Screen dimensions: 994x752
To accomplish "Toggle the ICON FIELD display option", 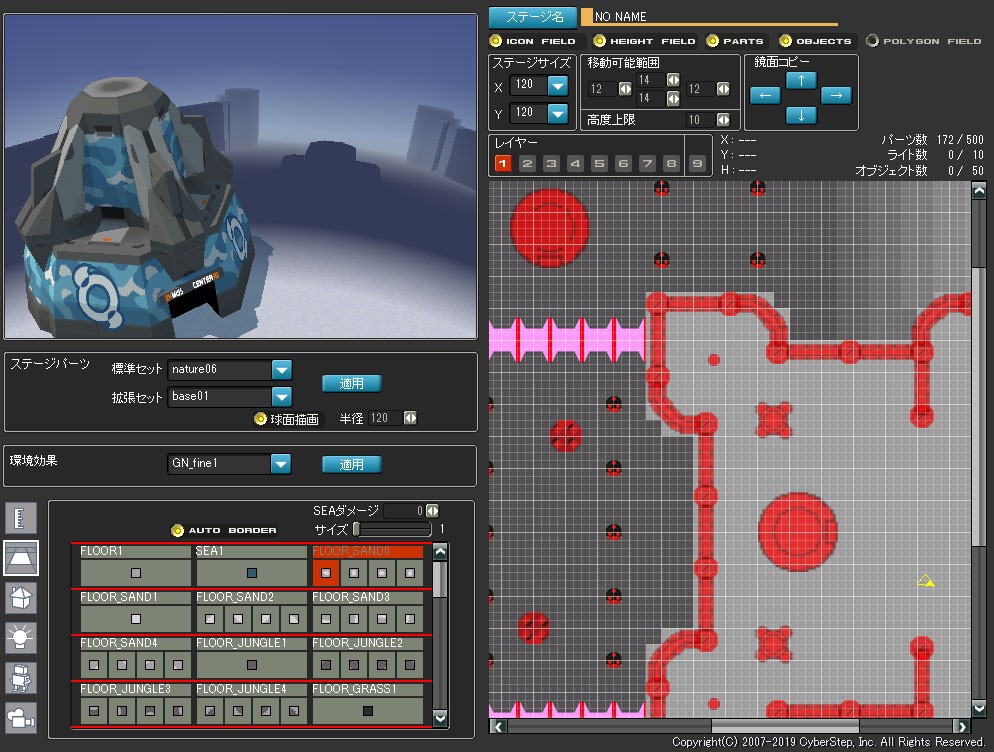I will tap(533, 41).
